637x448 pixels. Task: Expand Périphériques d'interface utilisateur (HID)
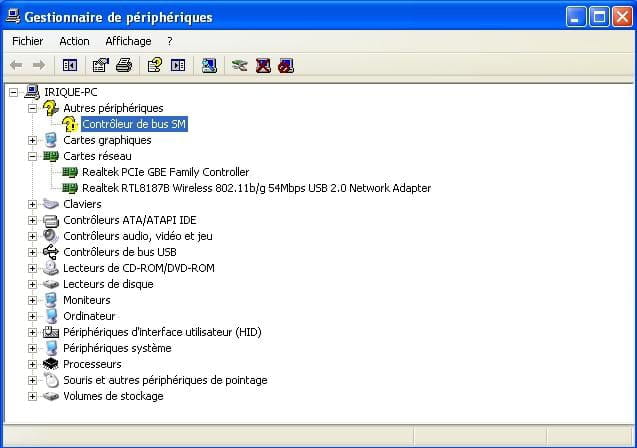pyautogui.click(x=32, y=332)
